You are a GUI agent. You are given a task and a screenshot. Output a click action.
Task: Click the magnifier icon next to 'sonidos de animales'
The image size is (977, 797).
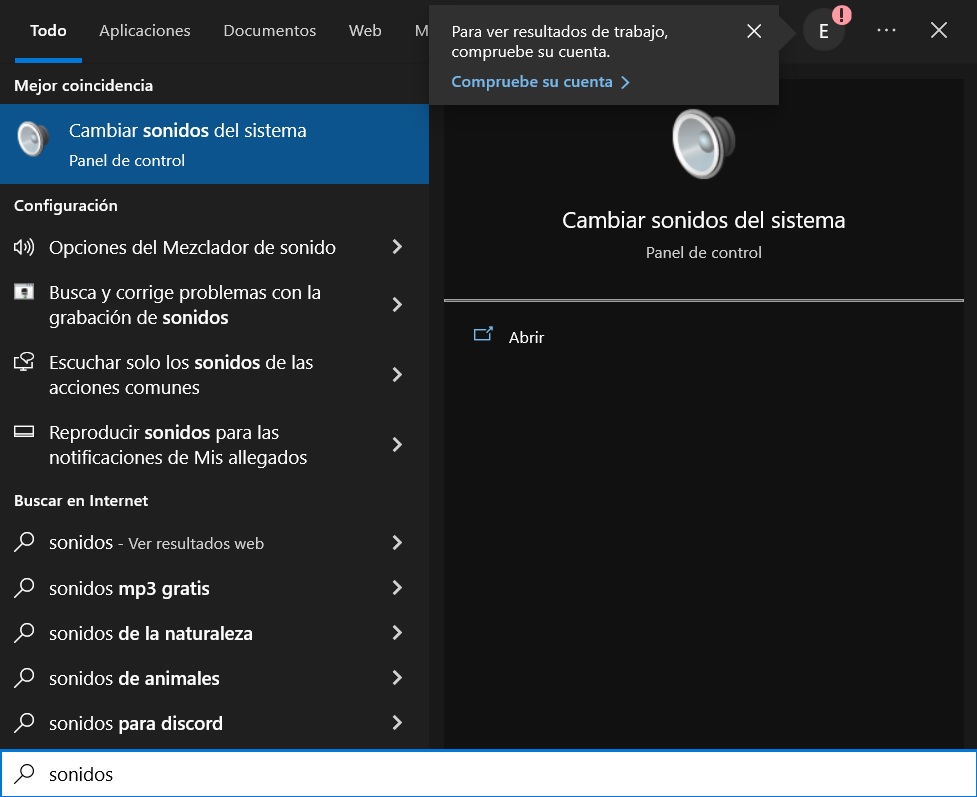[24, 677]
